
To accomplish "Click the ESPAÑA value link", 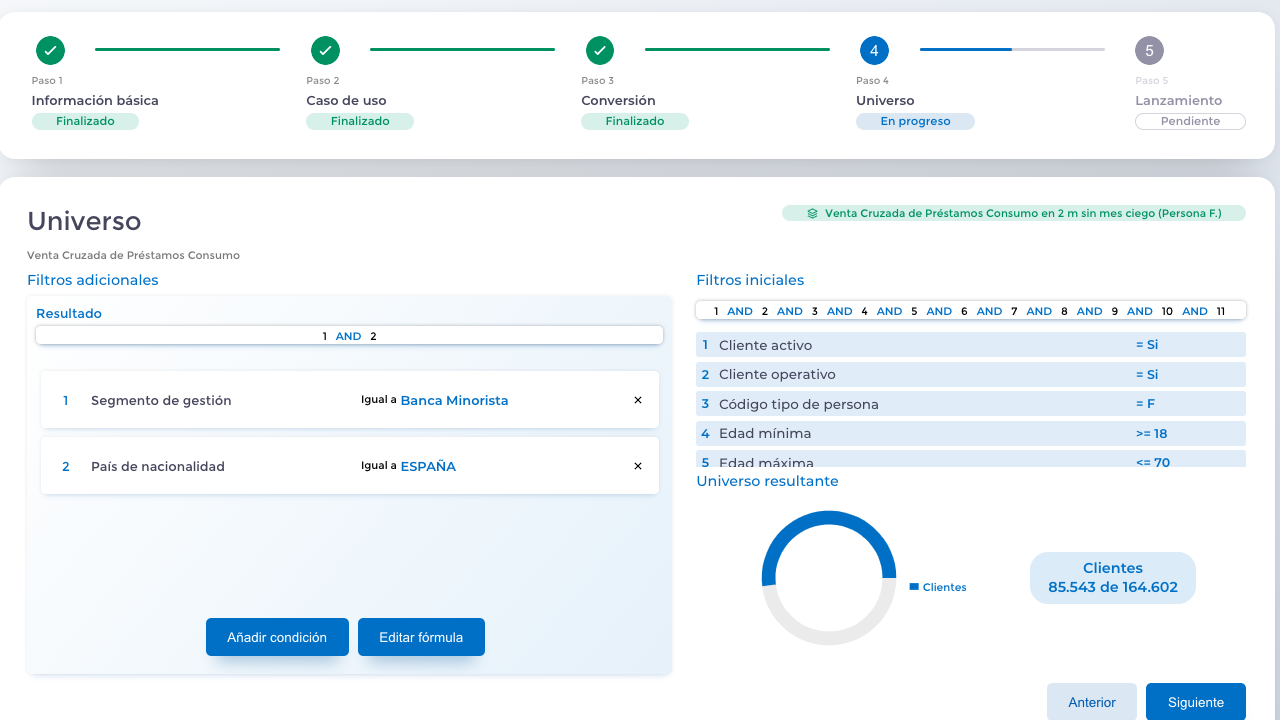I will click(428, 466).
